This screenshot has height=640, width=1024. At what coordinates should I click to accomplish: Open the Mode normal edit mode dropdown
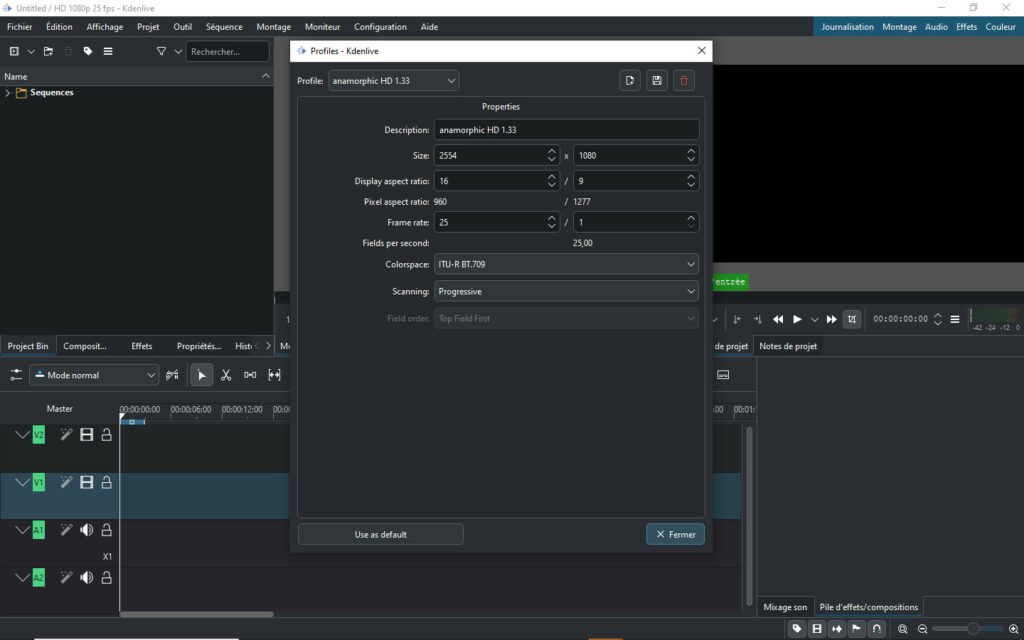[x=94, y=375]
